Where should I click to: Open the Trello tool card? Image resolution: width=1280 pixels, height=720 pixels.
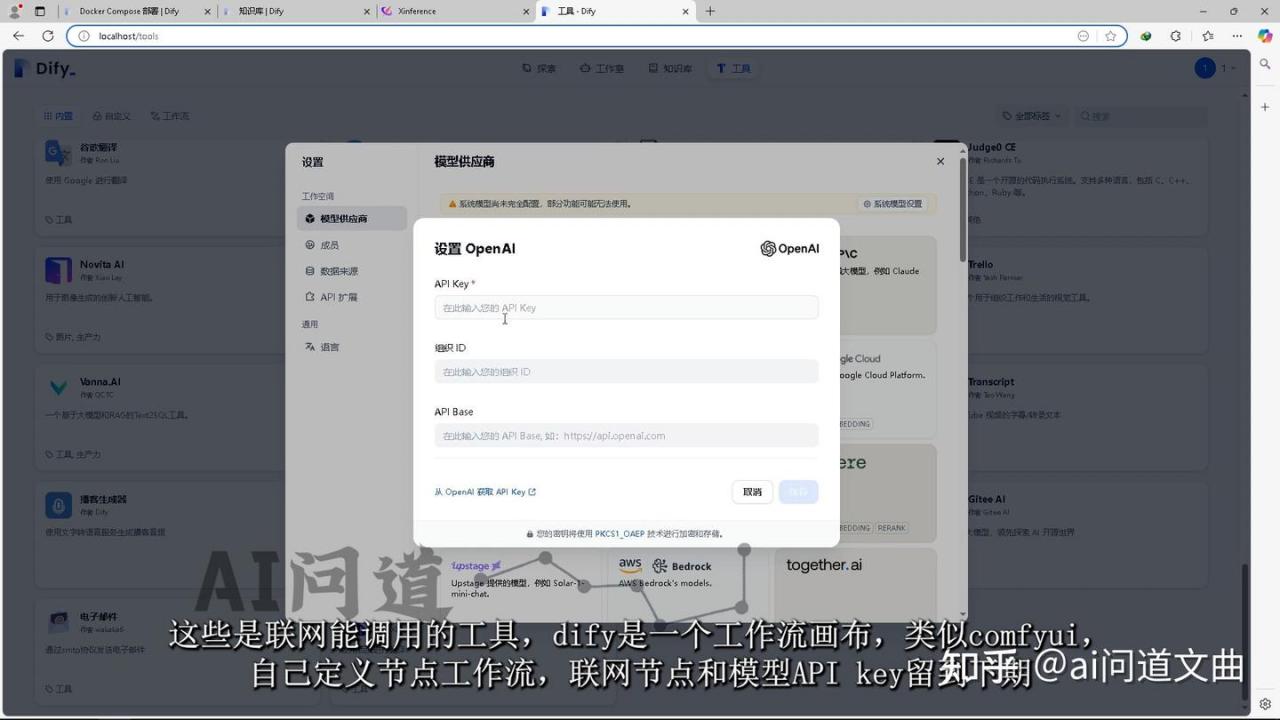[x=1086, y=302]
